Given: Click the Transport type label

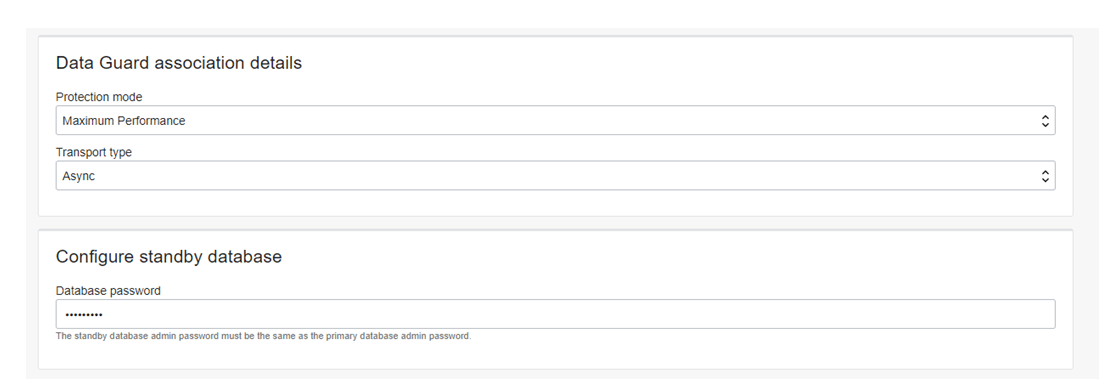Looking at the screenshot, I should pos(93,152).
